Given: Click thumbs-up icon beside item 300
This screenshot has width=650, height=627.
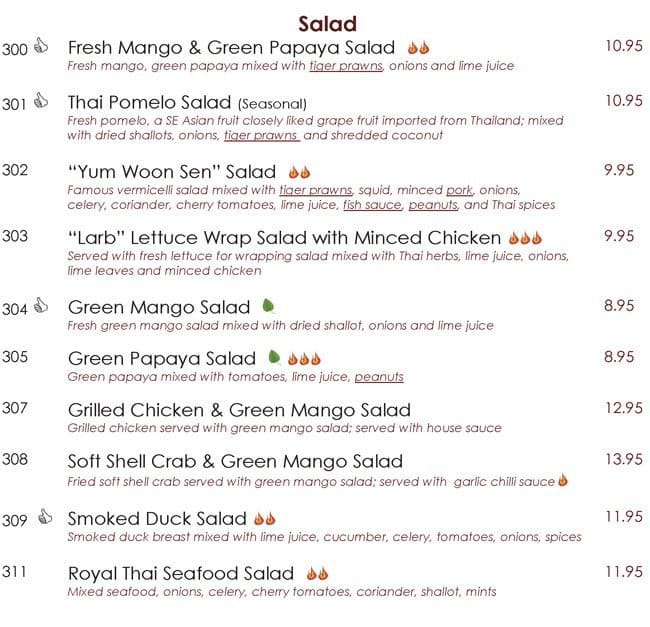Looking at the screenshot, I should [x=41, y=46].
